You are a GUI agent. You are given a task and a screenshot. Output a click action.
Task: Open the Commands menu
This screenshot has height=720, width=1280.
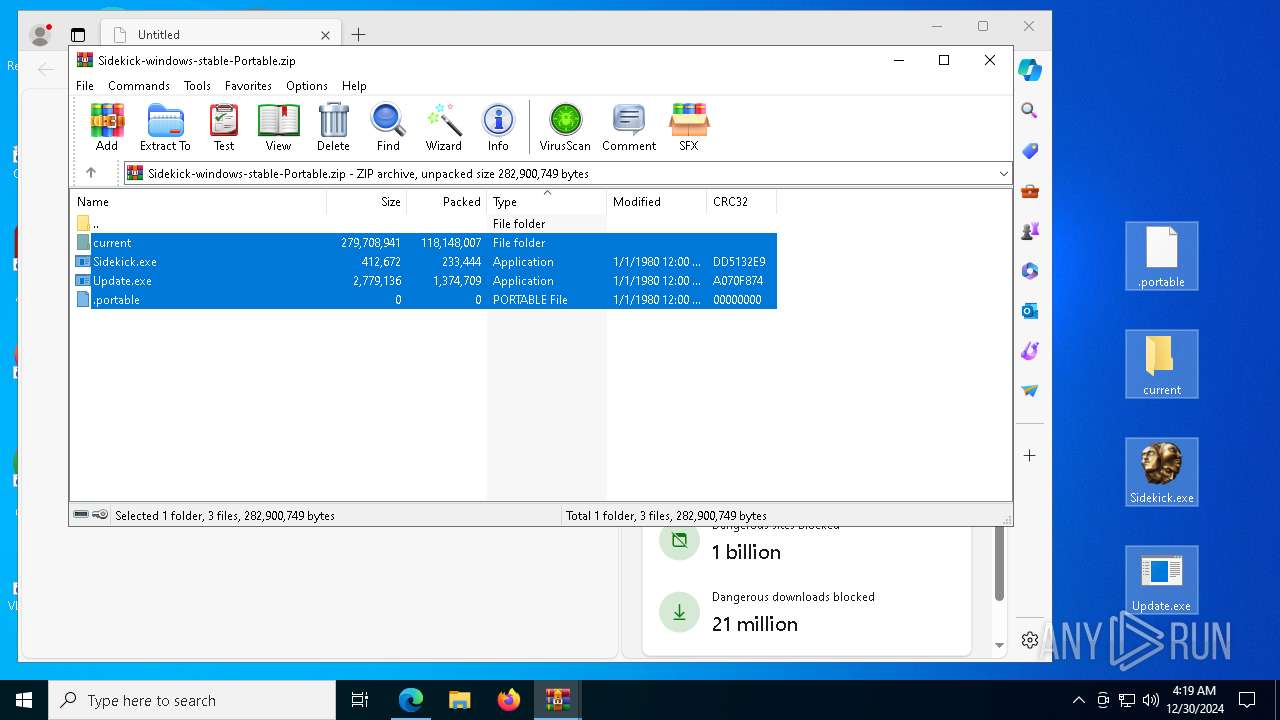point(139,86)
